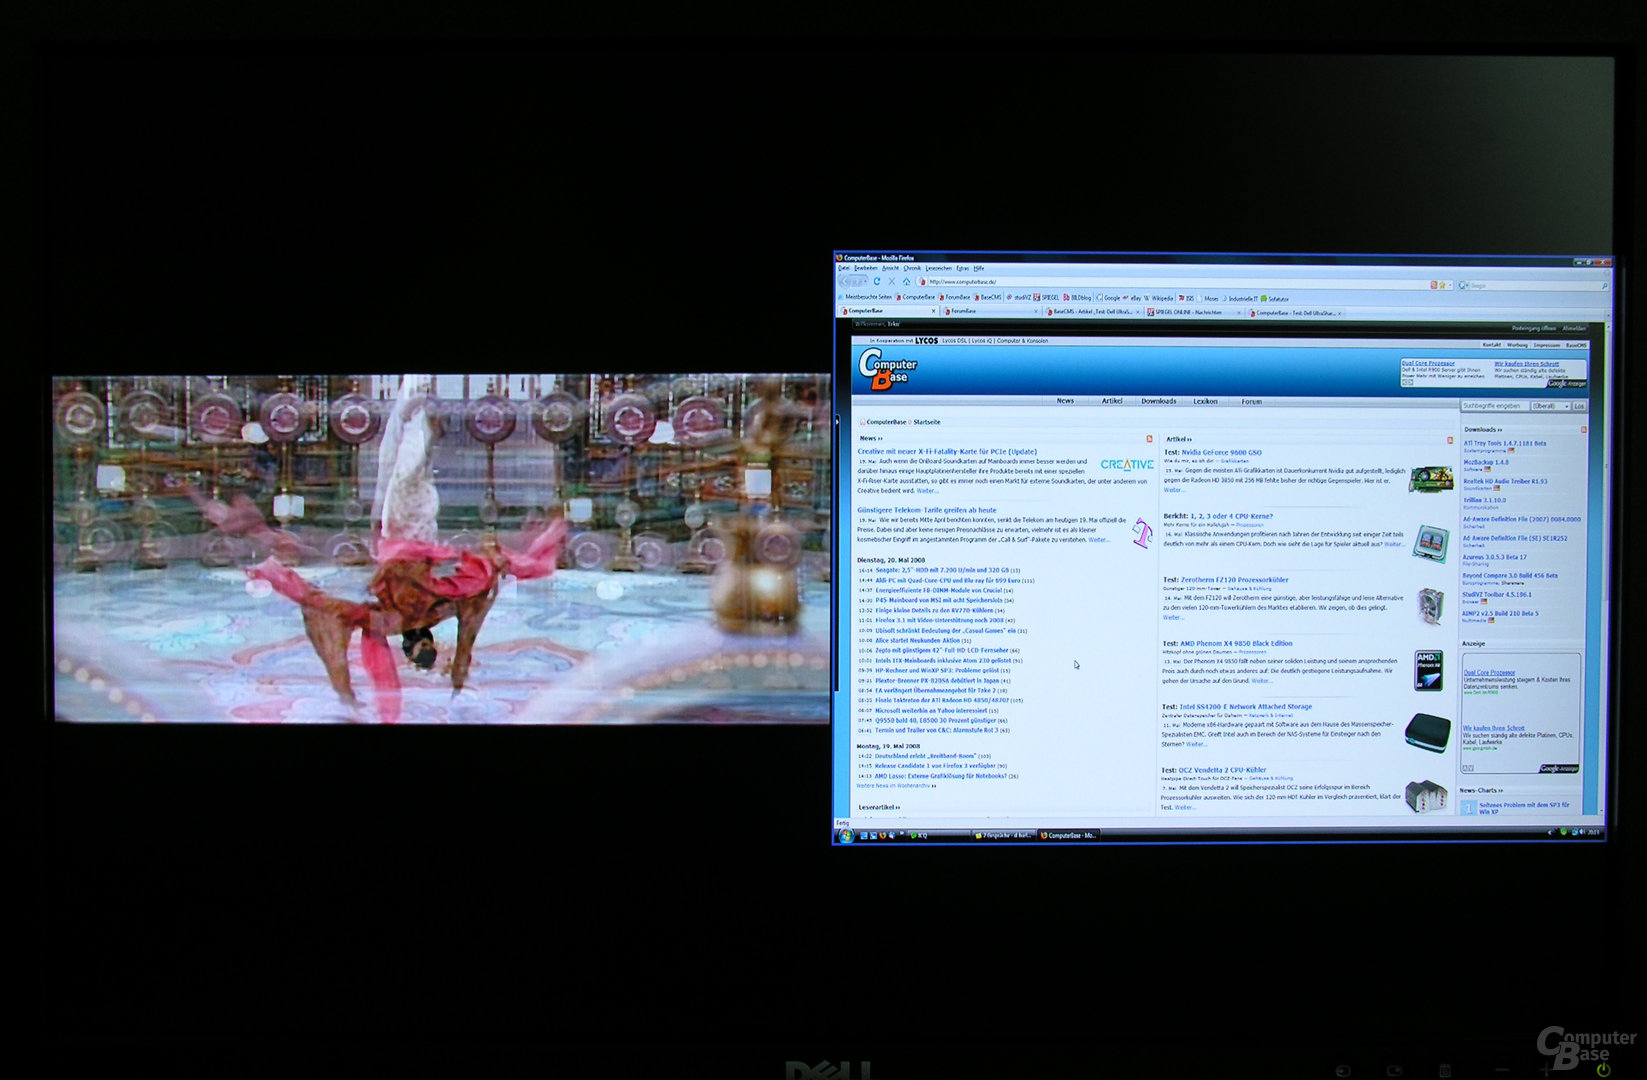The width and height of the screenshot is (1647, 1080).
Task: Click the Telekom T logo thumbnail
Action: [x=1141, y=532]
